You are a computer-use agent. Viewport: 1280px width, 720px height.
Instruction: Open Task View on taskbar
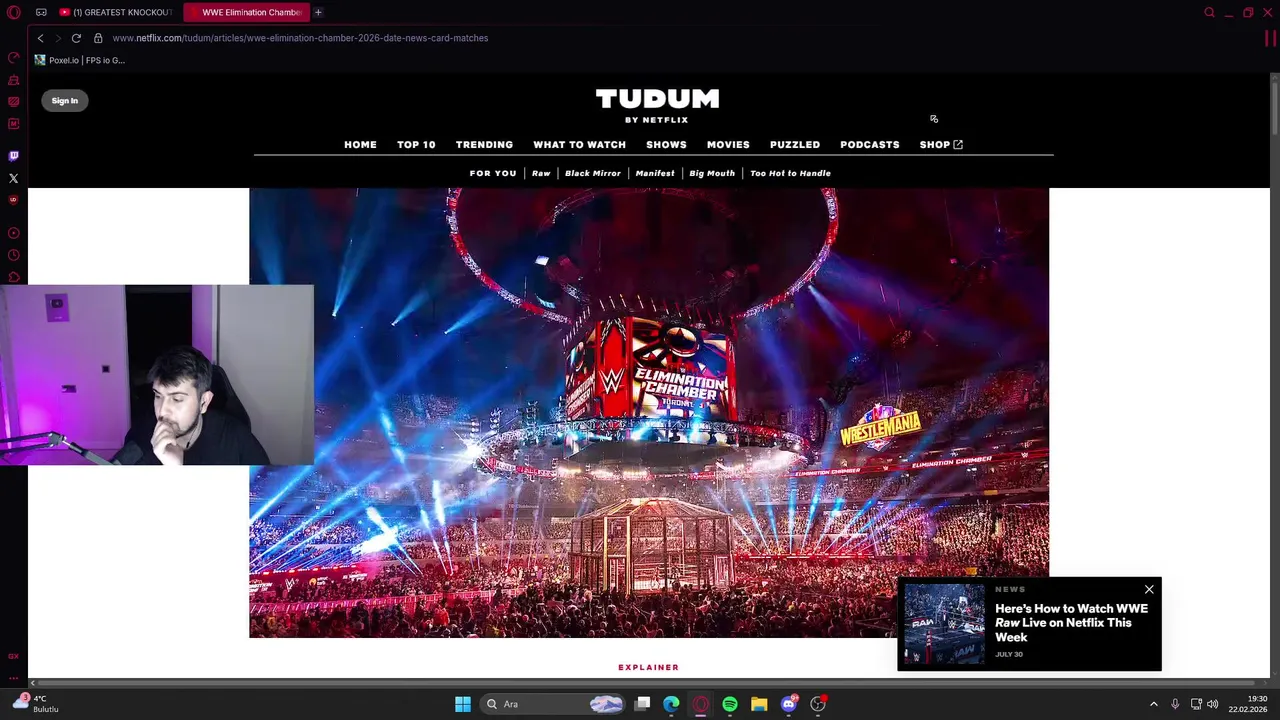643,704
